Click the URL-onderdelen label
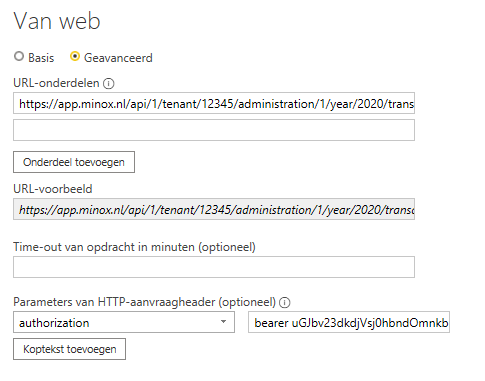Viewport: 485px width, 381px height. (x=56, y=83)
